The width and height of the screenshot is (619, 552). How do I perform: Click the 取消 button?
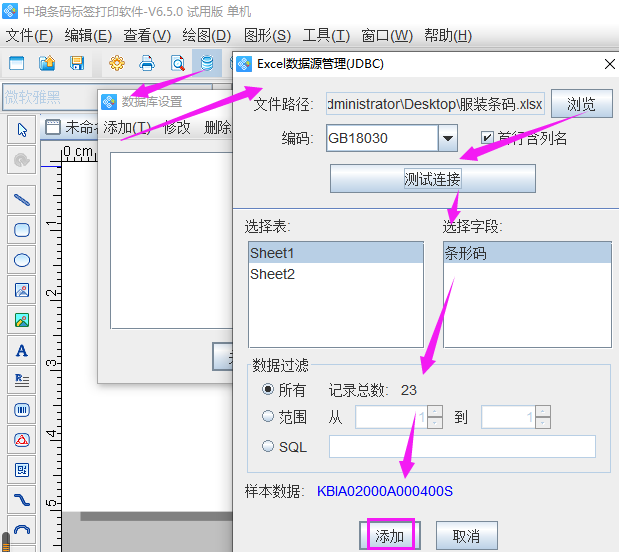click(466, 536)
